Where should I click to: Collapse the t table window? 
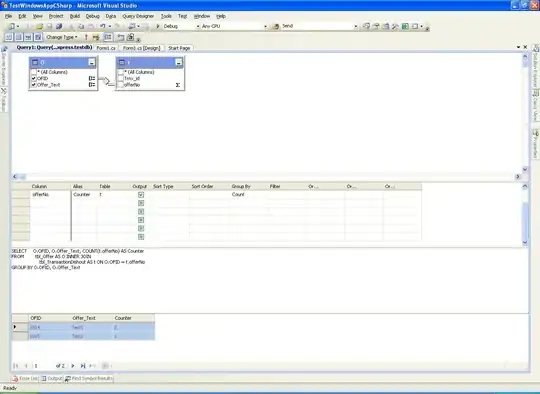(178, 62)
